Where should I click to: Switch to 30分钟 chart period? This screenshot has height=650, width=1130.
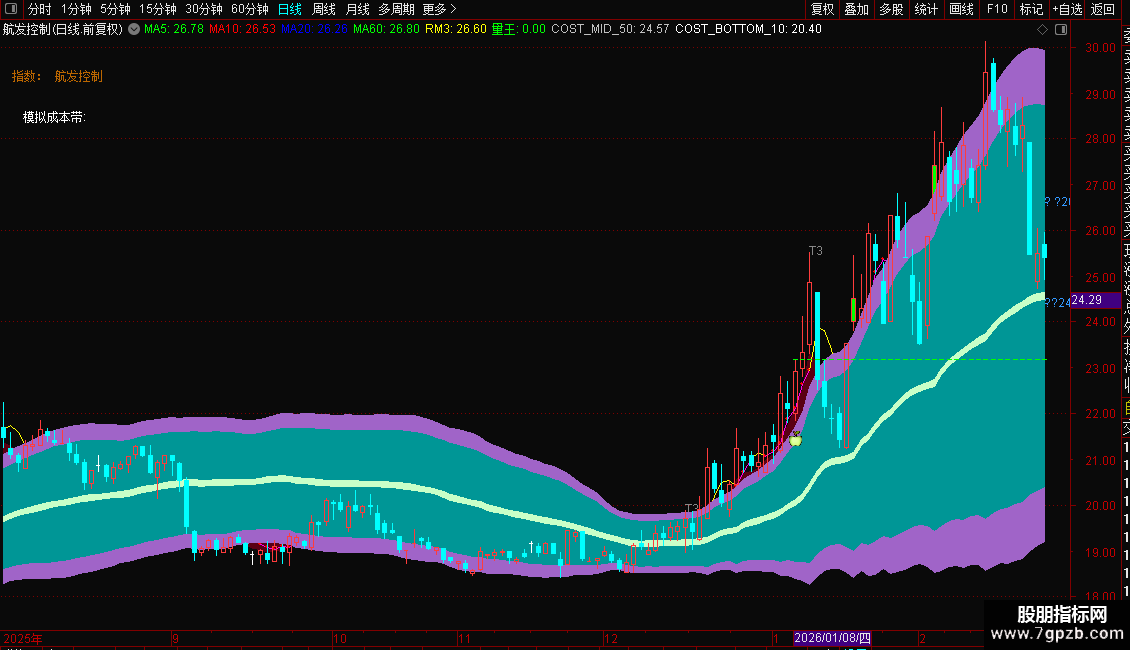tap(204, 9)
